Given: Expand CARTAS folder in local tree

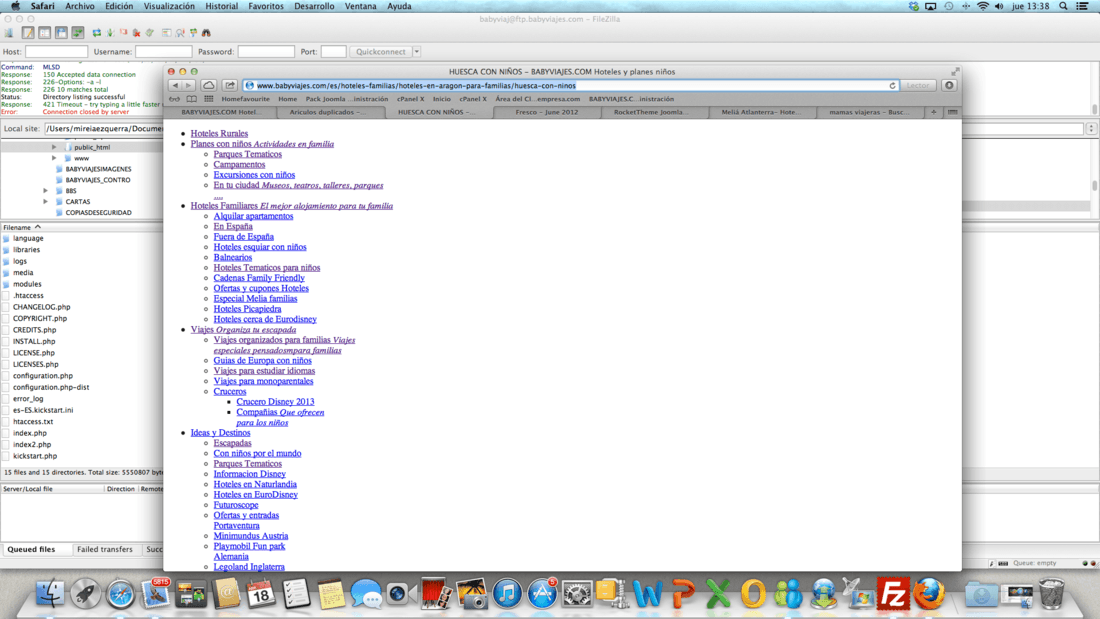Looking at the screenshot, I should 46,201.
